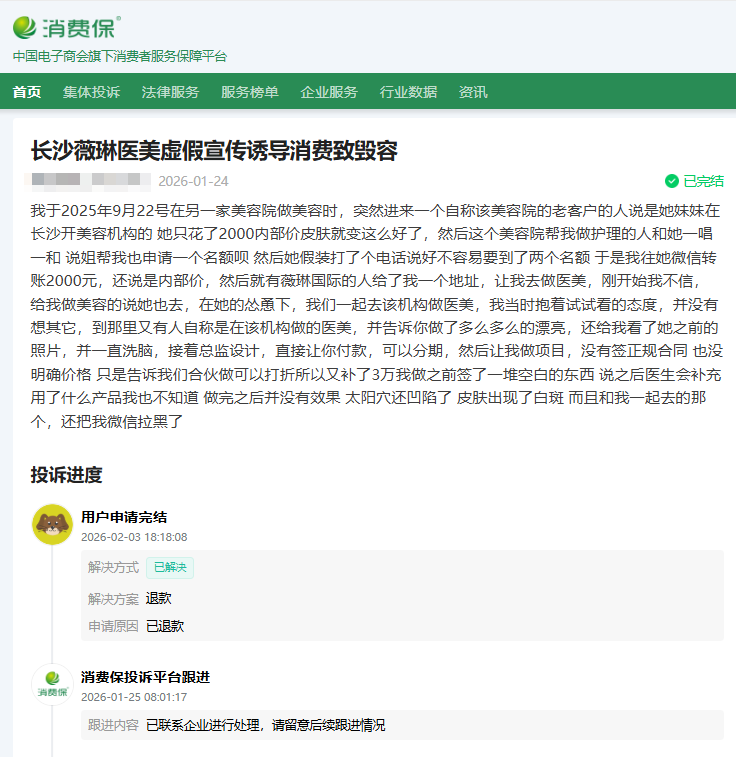This screenshot has height=757, width=736.
Task: Click the 申请原因 label
Action: (x=113, y=626)
